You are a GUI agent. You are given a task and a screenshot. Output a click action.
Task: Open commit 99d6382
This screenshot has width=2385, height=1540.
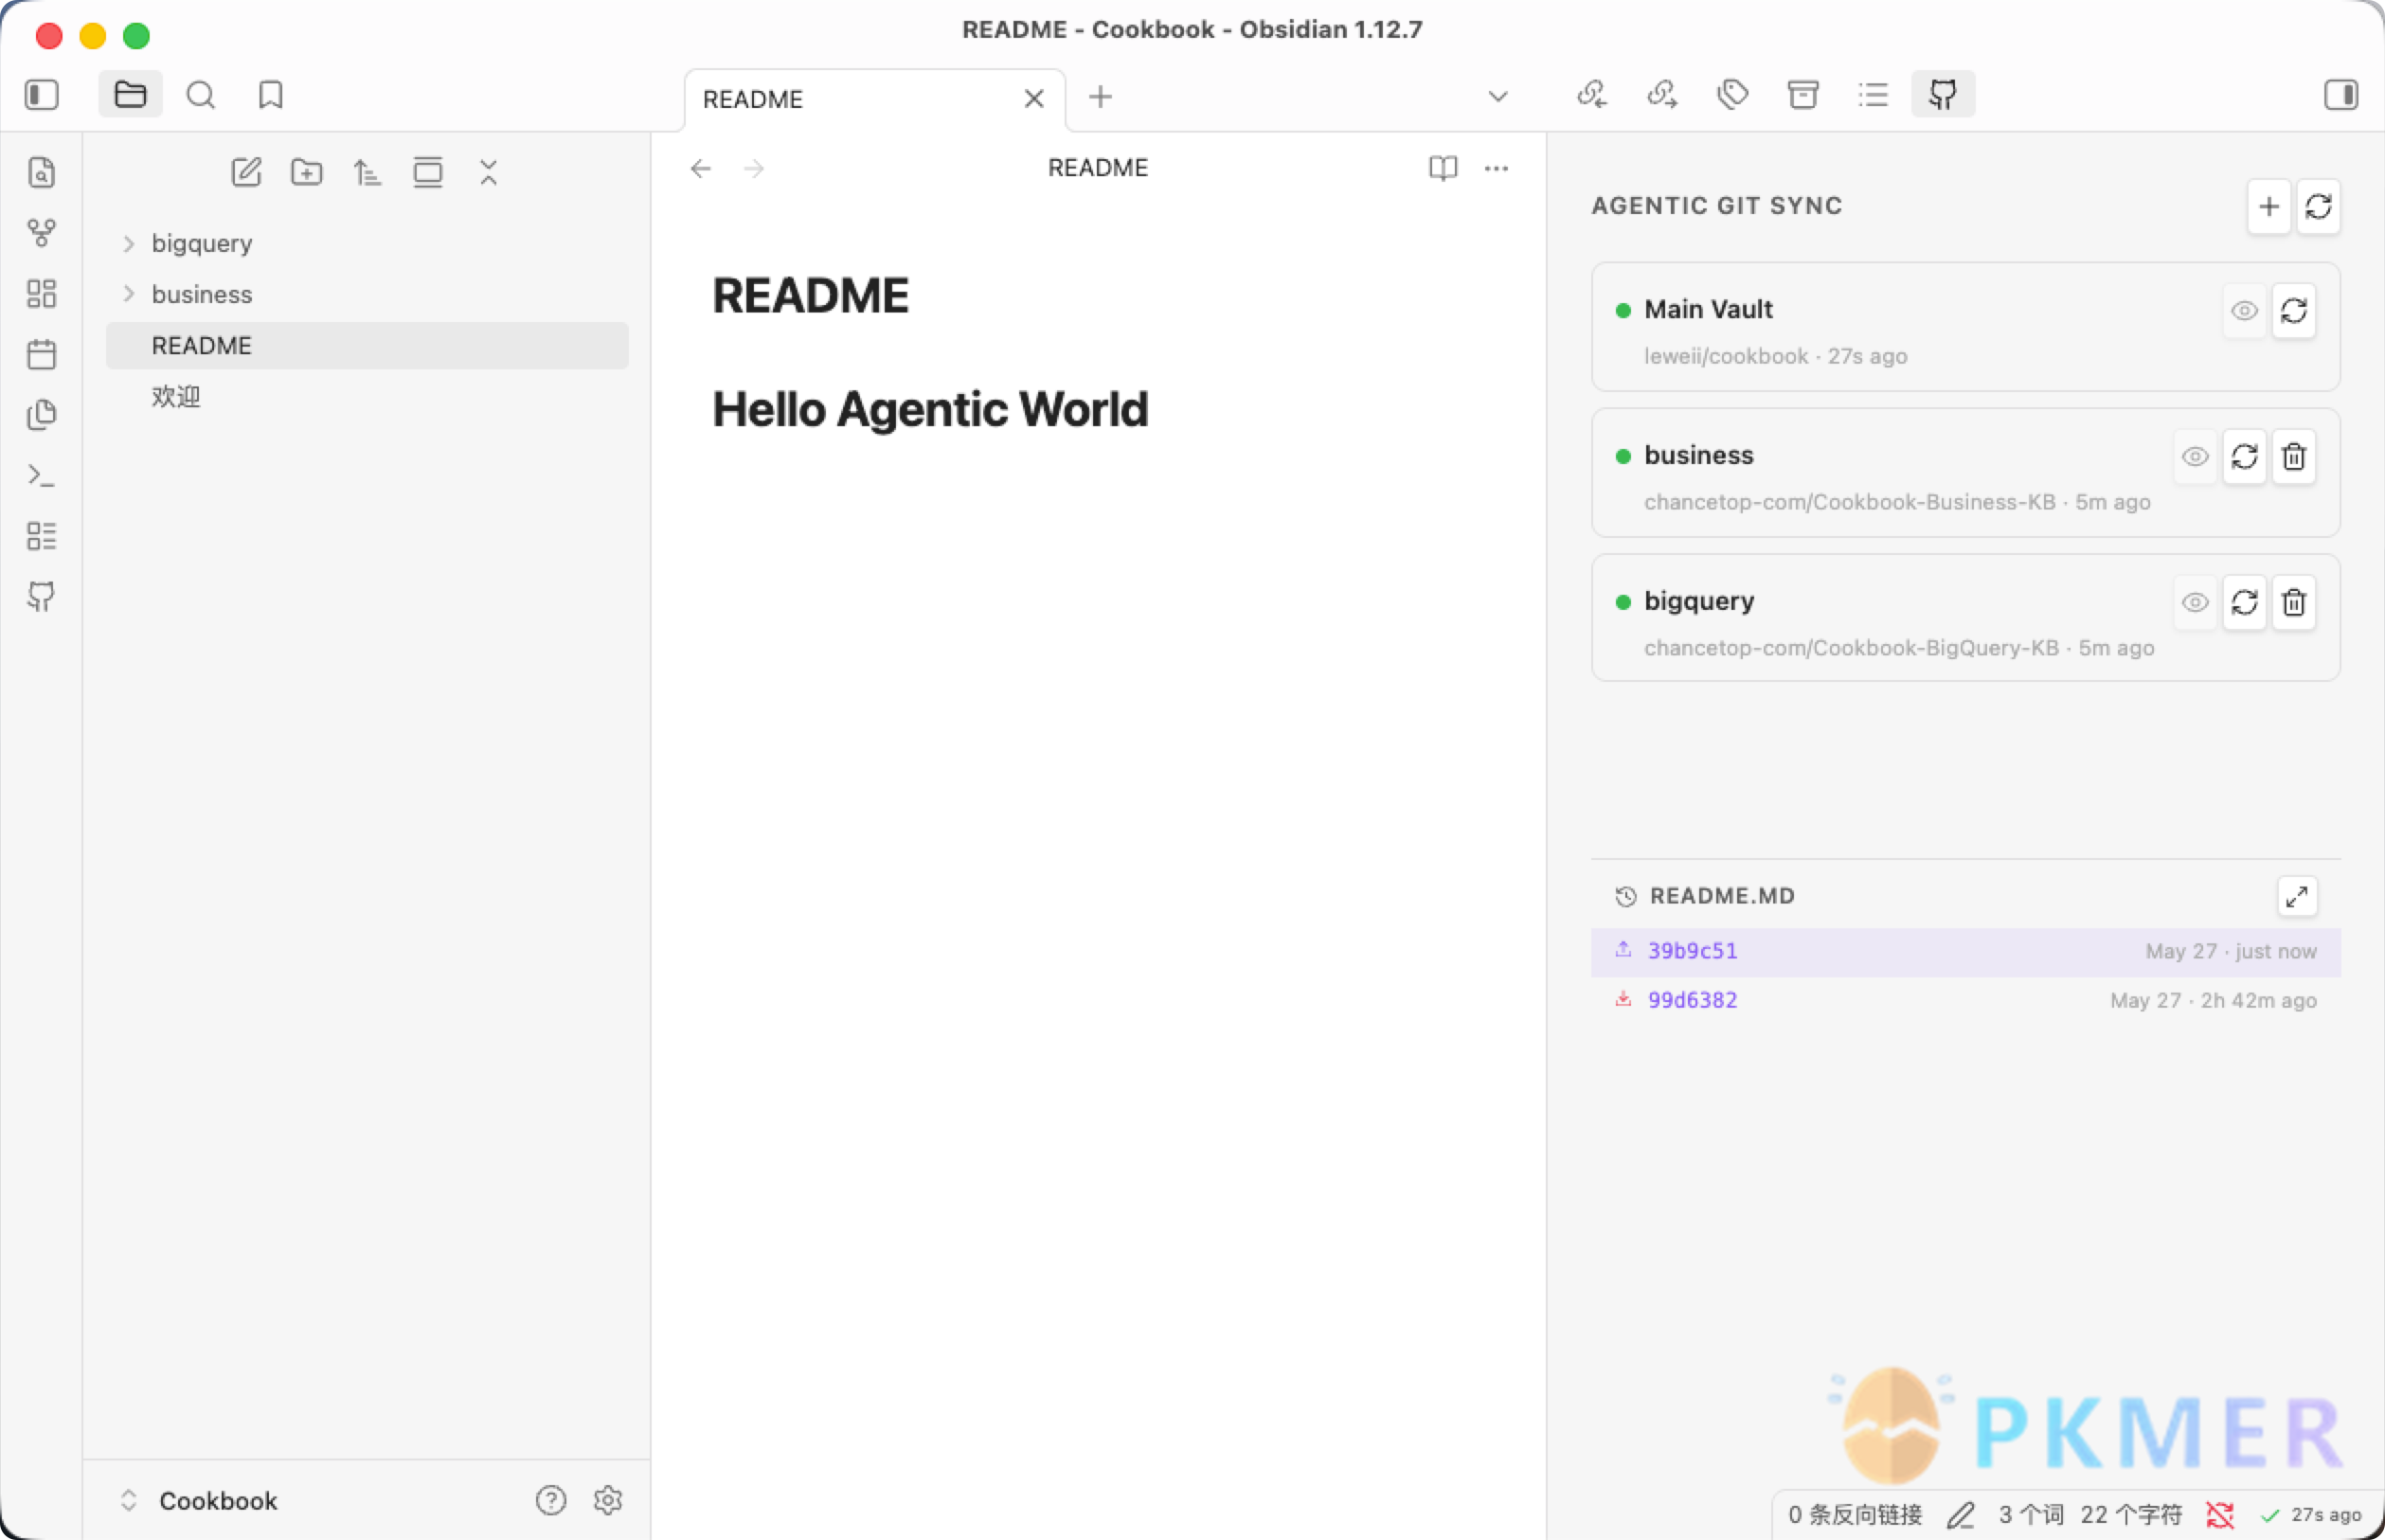(x=1965, y=1000)
